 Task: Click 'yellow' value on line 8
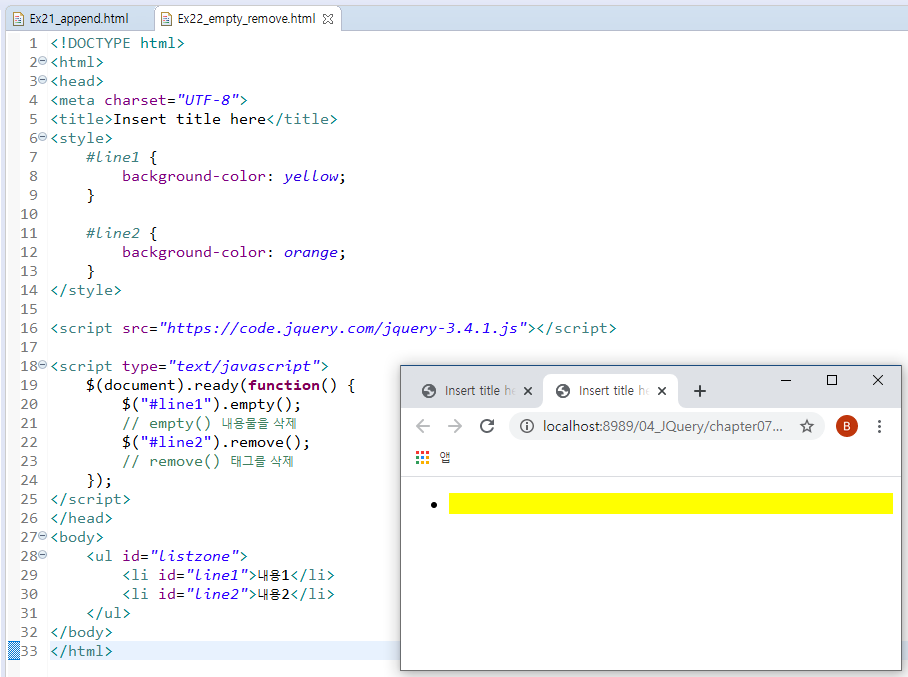click(x=311, y=176)
